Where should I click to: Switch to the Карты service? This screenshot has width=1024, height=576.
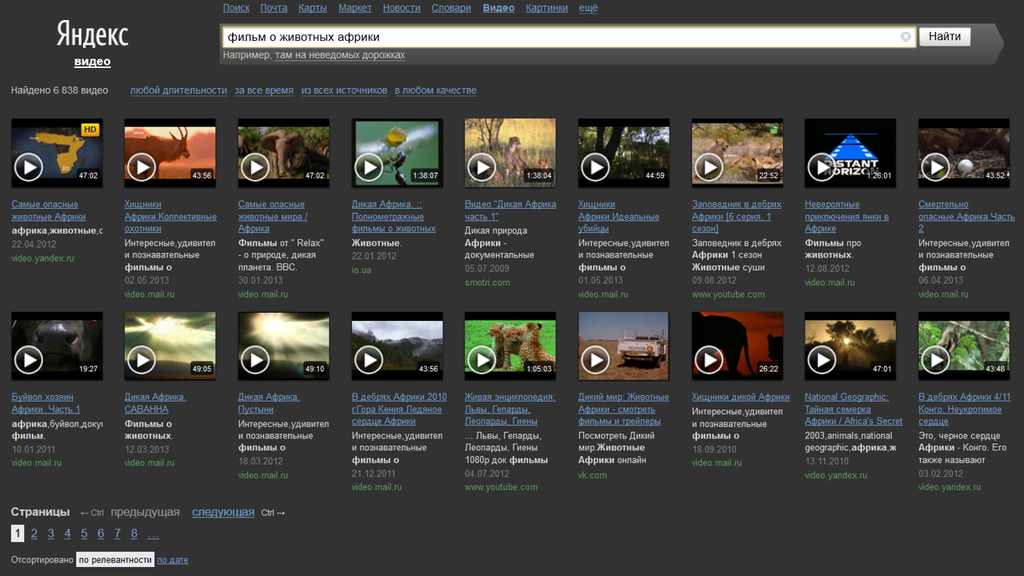pos(312,8)
